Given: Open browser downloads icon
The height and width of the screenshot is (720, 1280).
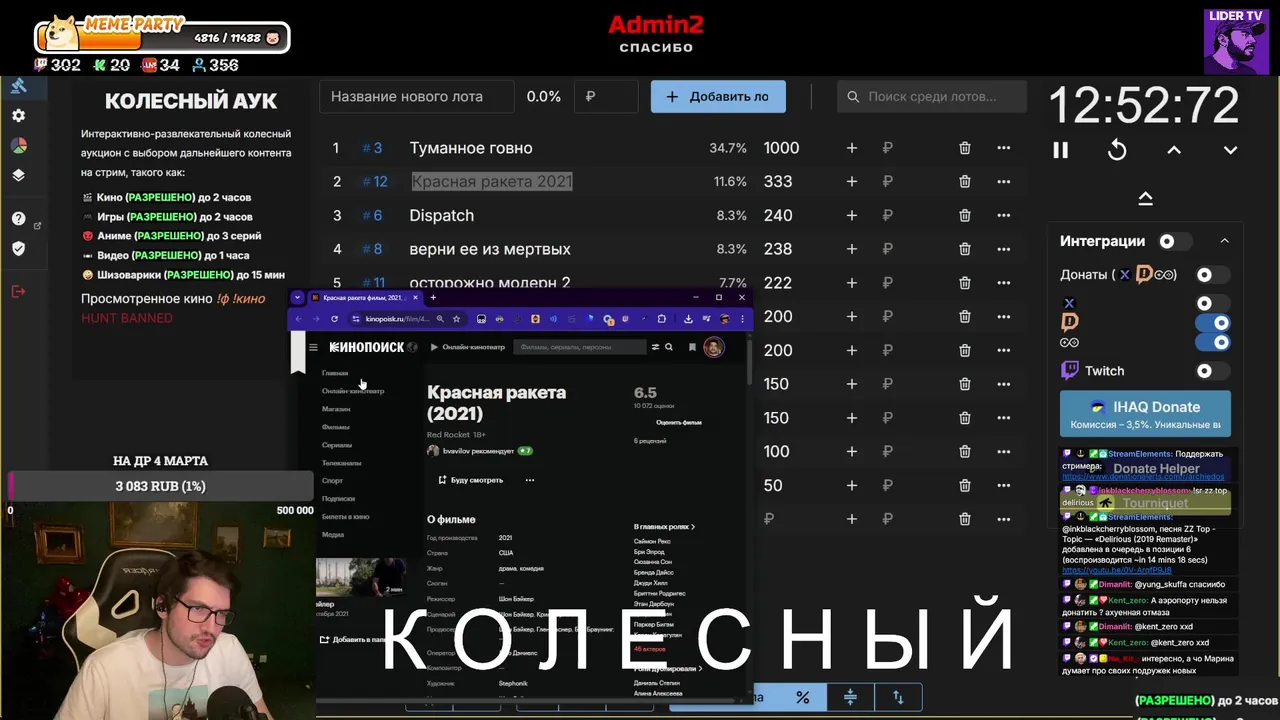Looking at the screenshot, I should pos(688,319).
